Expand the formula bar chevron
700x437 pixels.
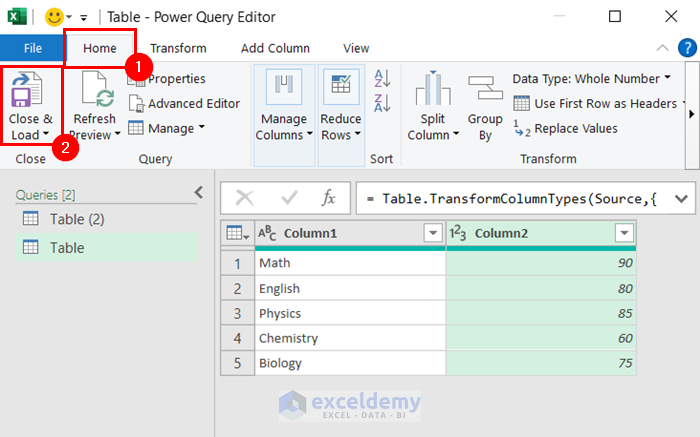click(x=681, y=198)
